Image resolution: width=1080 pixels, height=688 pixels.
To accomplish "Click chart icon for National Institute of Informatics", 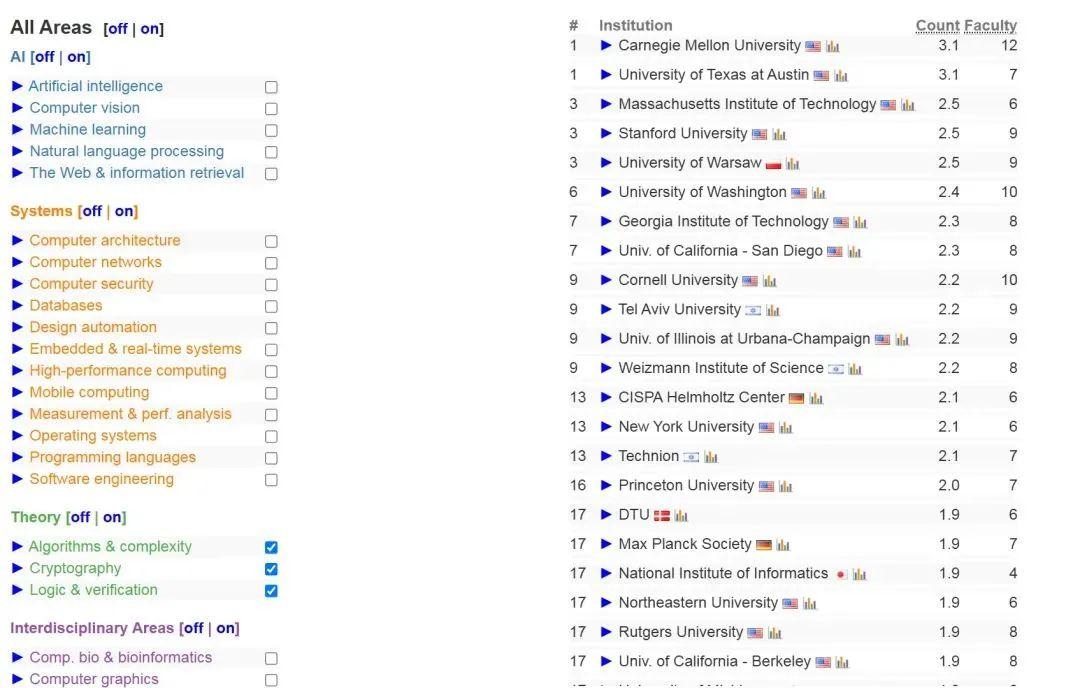I will 860,574.
